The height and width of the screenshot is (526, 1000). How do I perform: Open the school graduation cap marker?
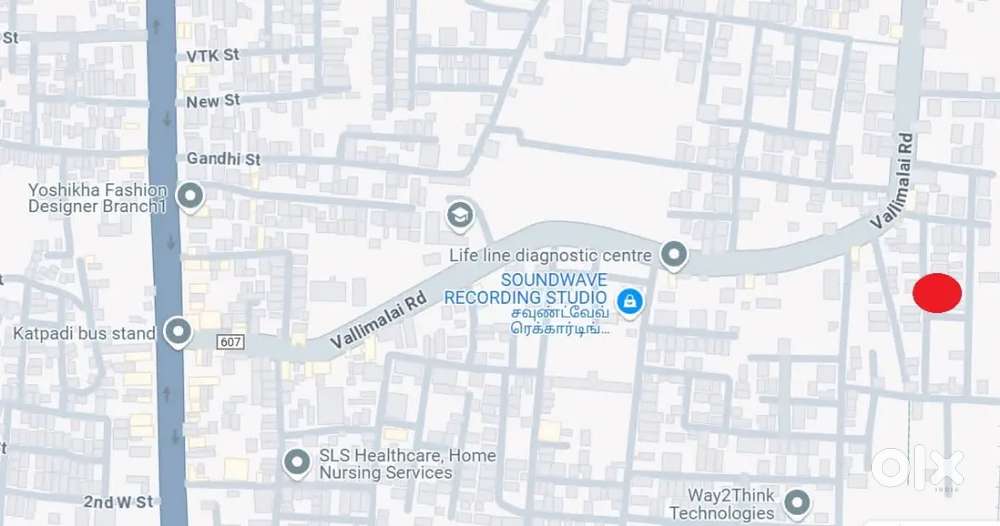[x=459, y=216]
